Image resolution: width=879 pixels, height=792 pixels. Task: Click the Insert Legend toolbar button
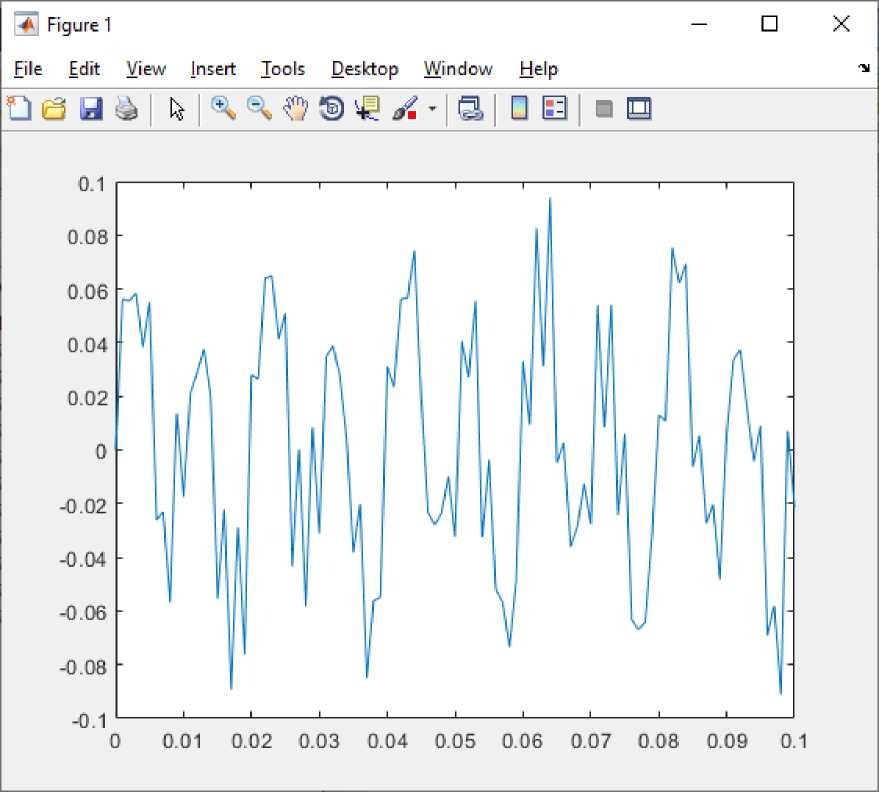click(x=554, y=109)
